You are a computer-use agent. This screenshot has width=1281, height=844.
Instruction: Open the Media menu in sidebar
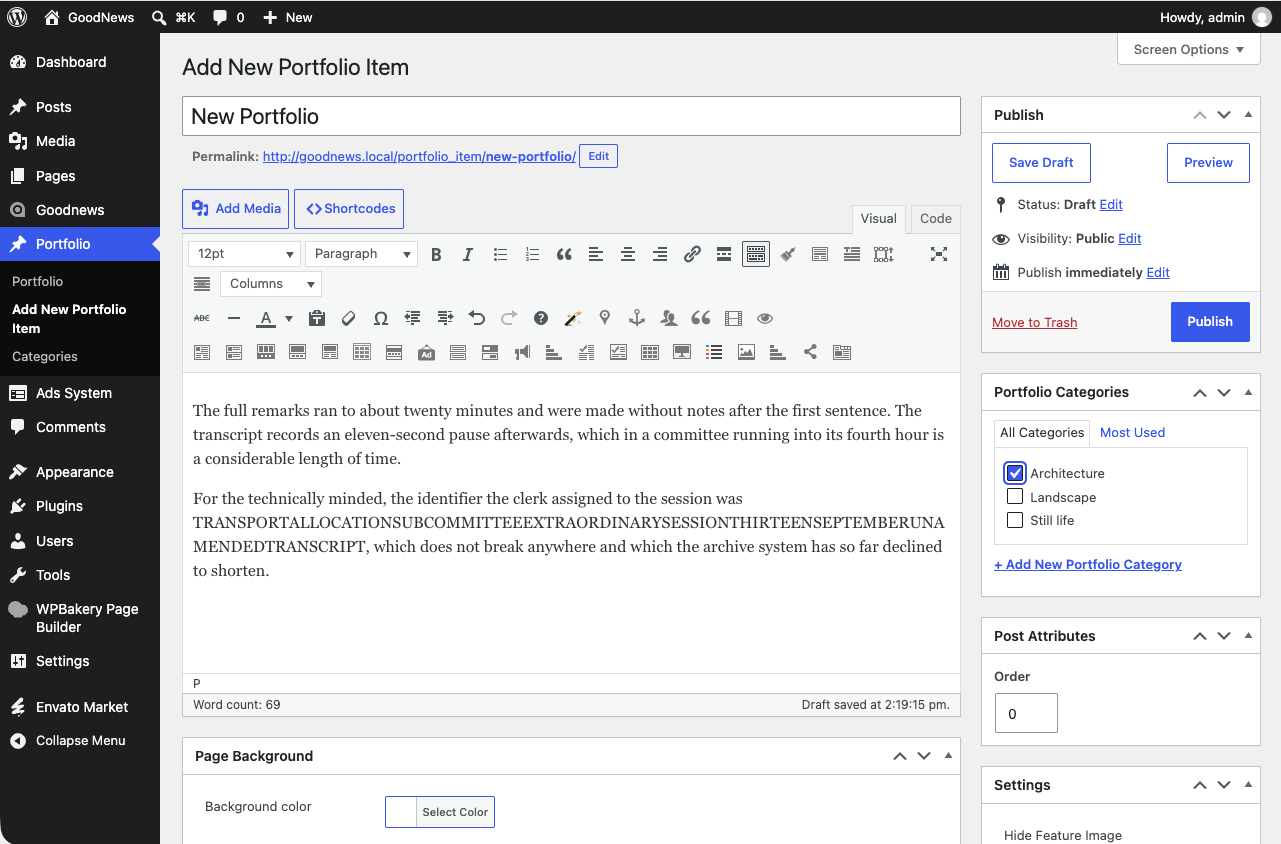(80, 141)
